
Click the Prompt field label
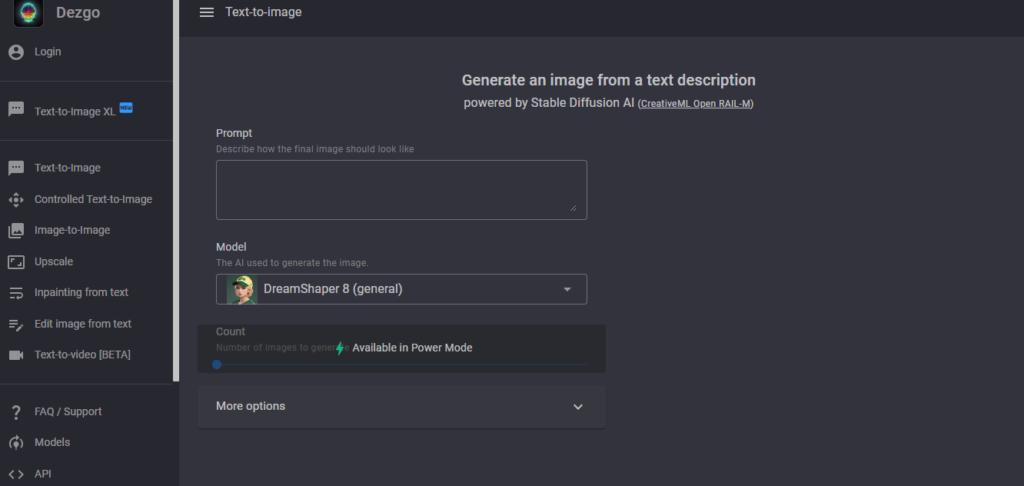point(234,133)
